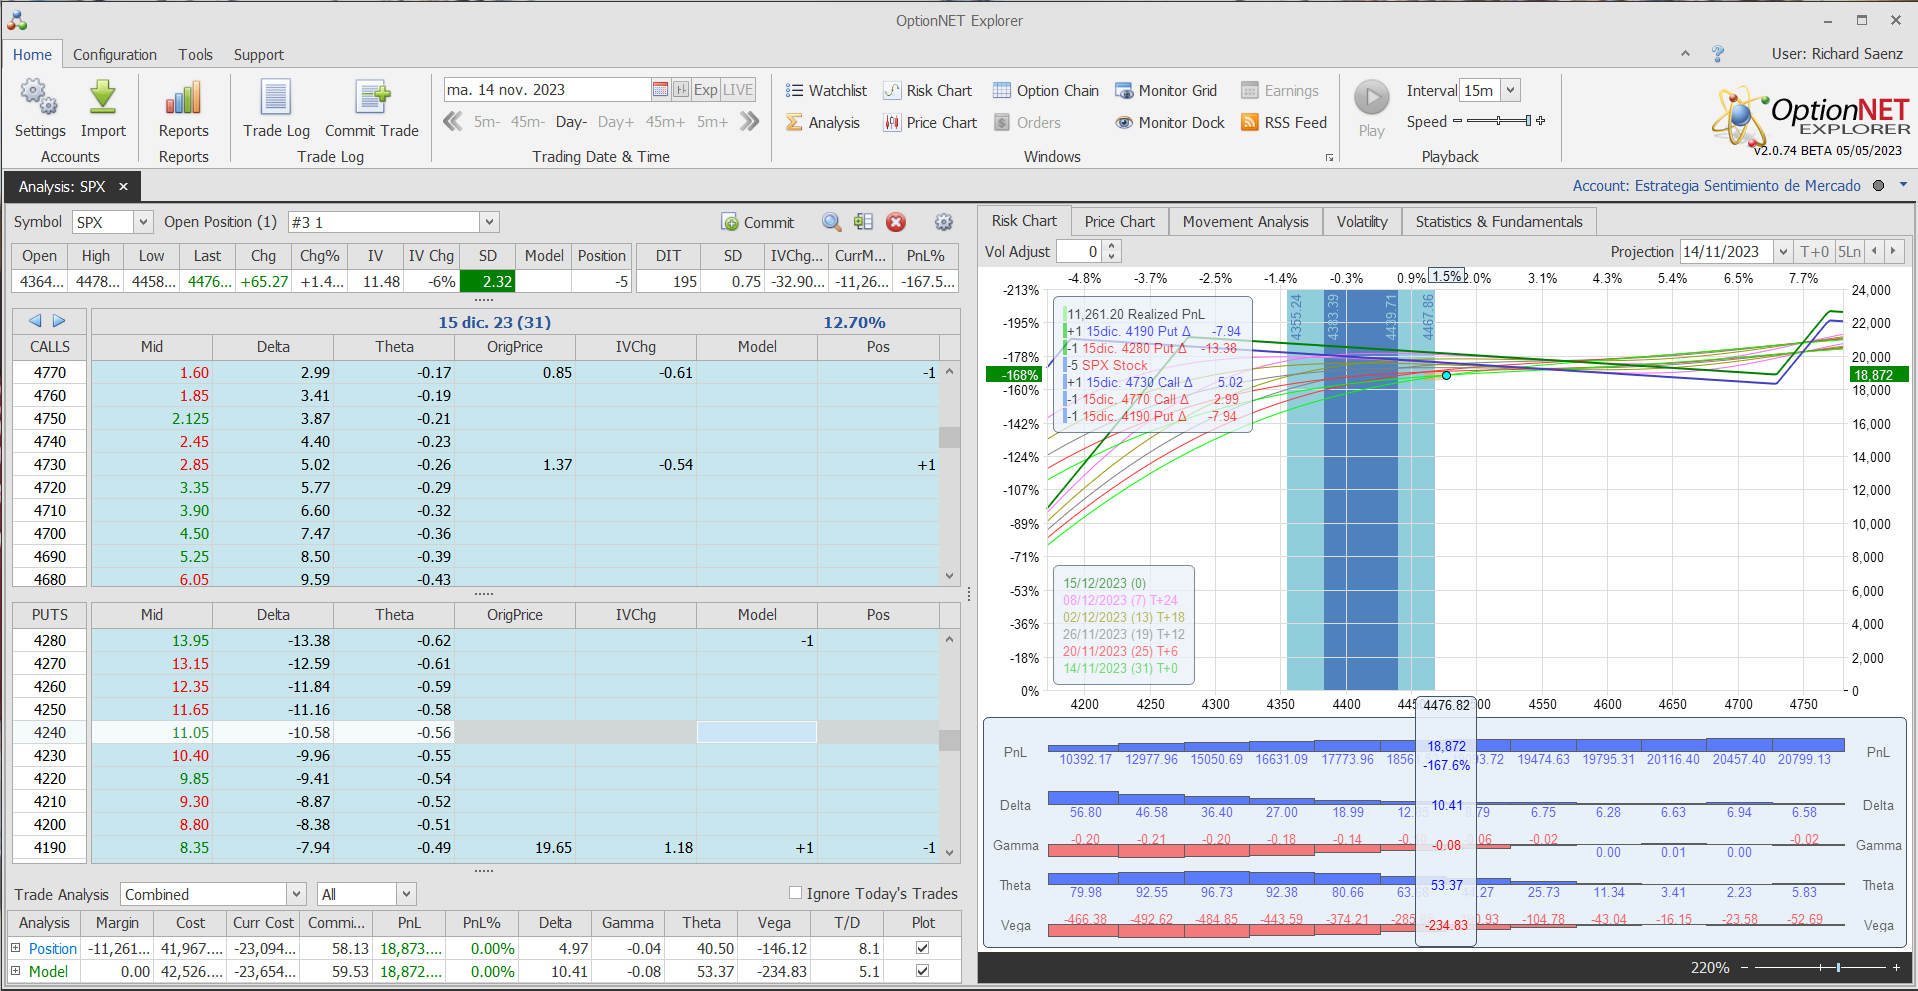1918x991 pixels.
Task: Enable Ignore Today's Trades checkbox
Action: pos(796,893)
